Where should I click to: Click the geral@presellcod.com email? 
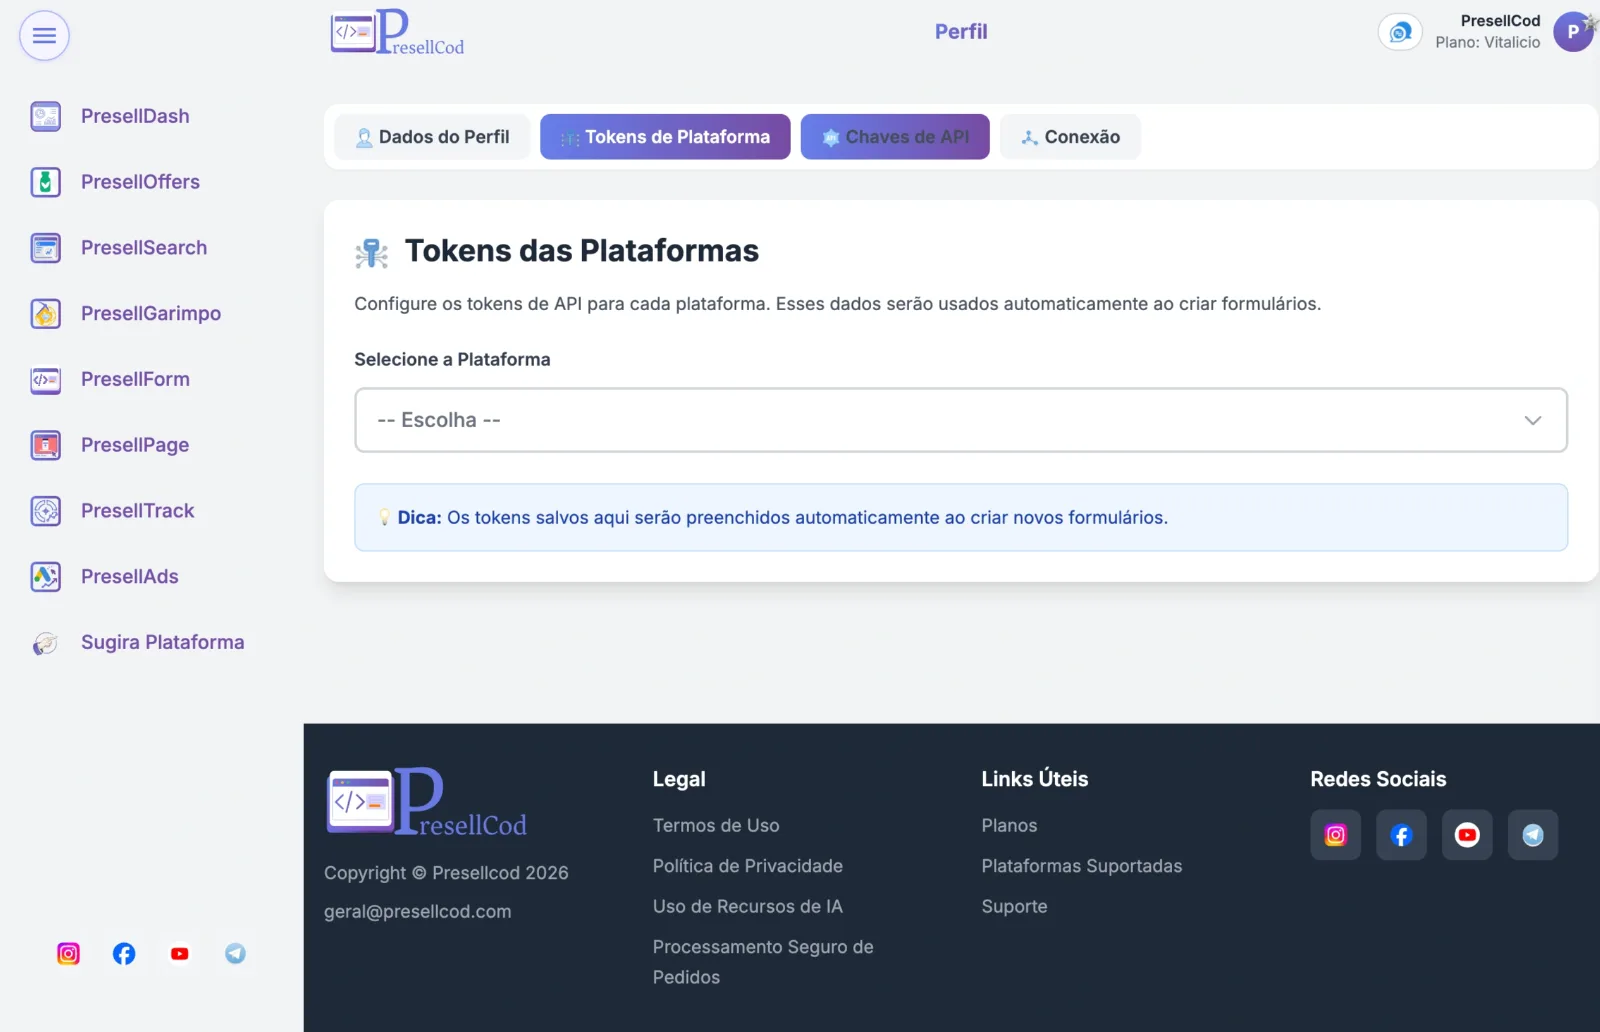point(418,912)
